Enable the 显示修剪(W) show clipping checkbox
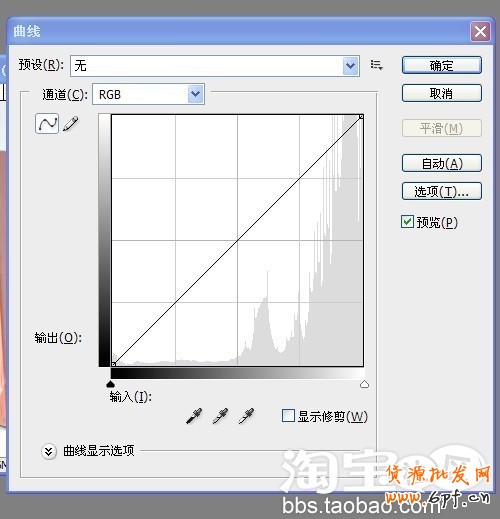500x519 pixels. pyautogui.click(x=288, y=416)
